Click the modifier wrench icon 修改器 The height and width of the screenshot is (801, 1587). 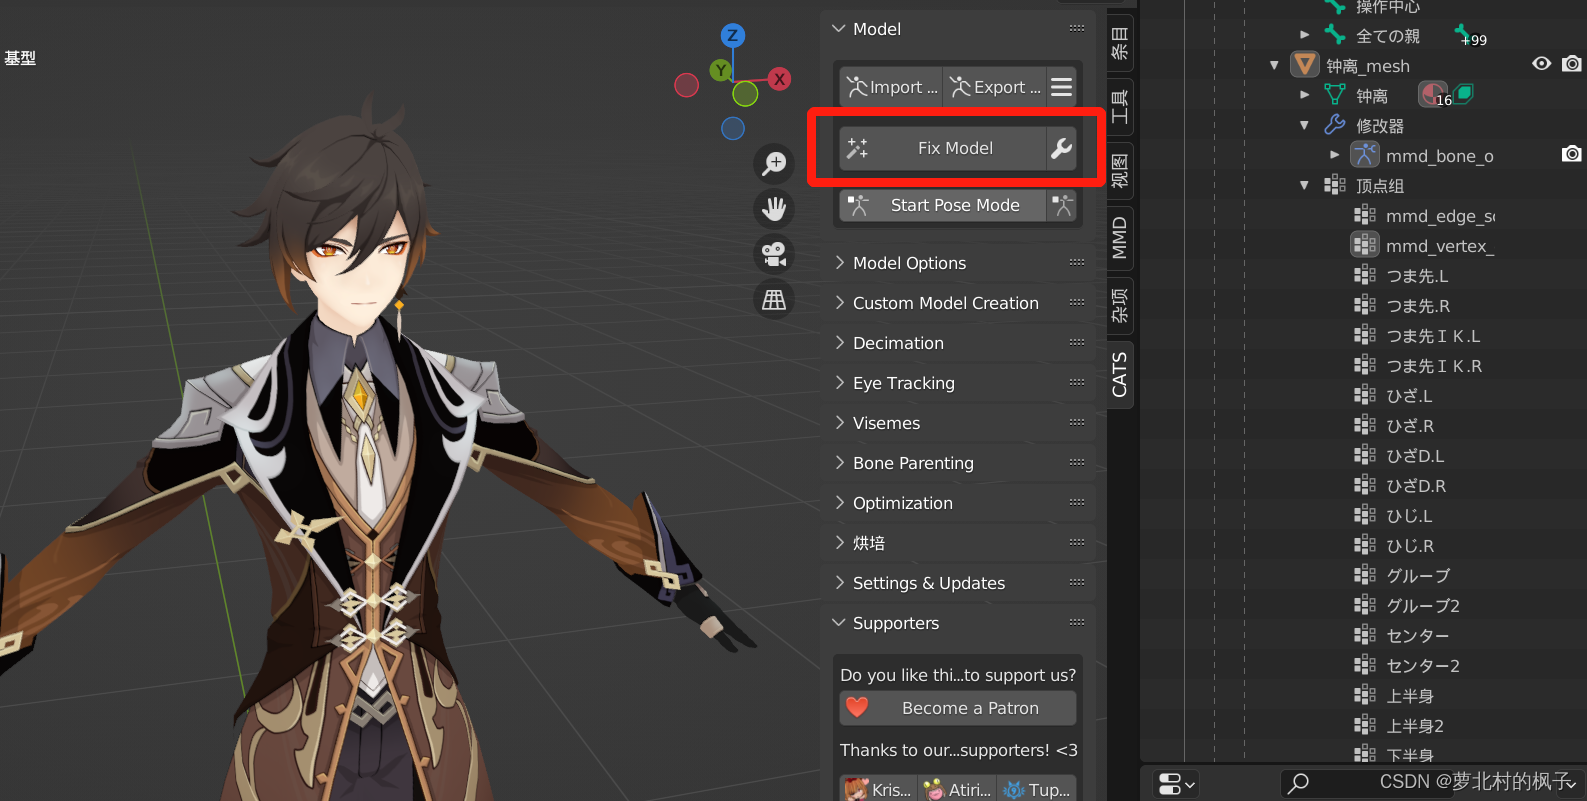1335,125
